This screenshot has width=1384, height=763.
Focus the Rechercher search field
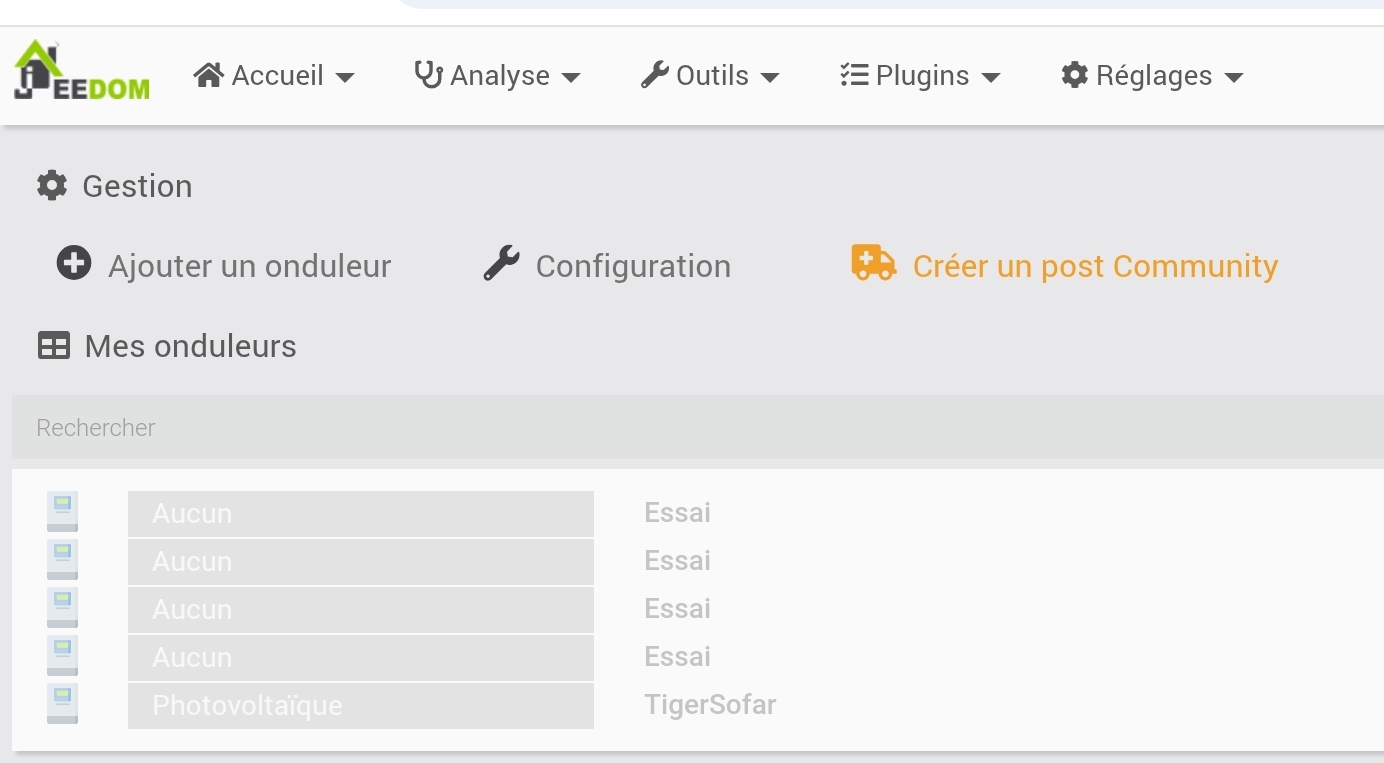(x=690, y=427)
